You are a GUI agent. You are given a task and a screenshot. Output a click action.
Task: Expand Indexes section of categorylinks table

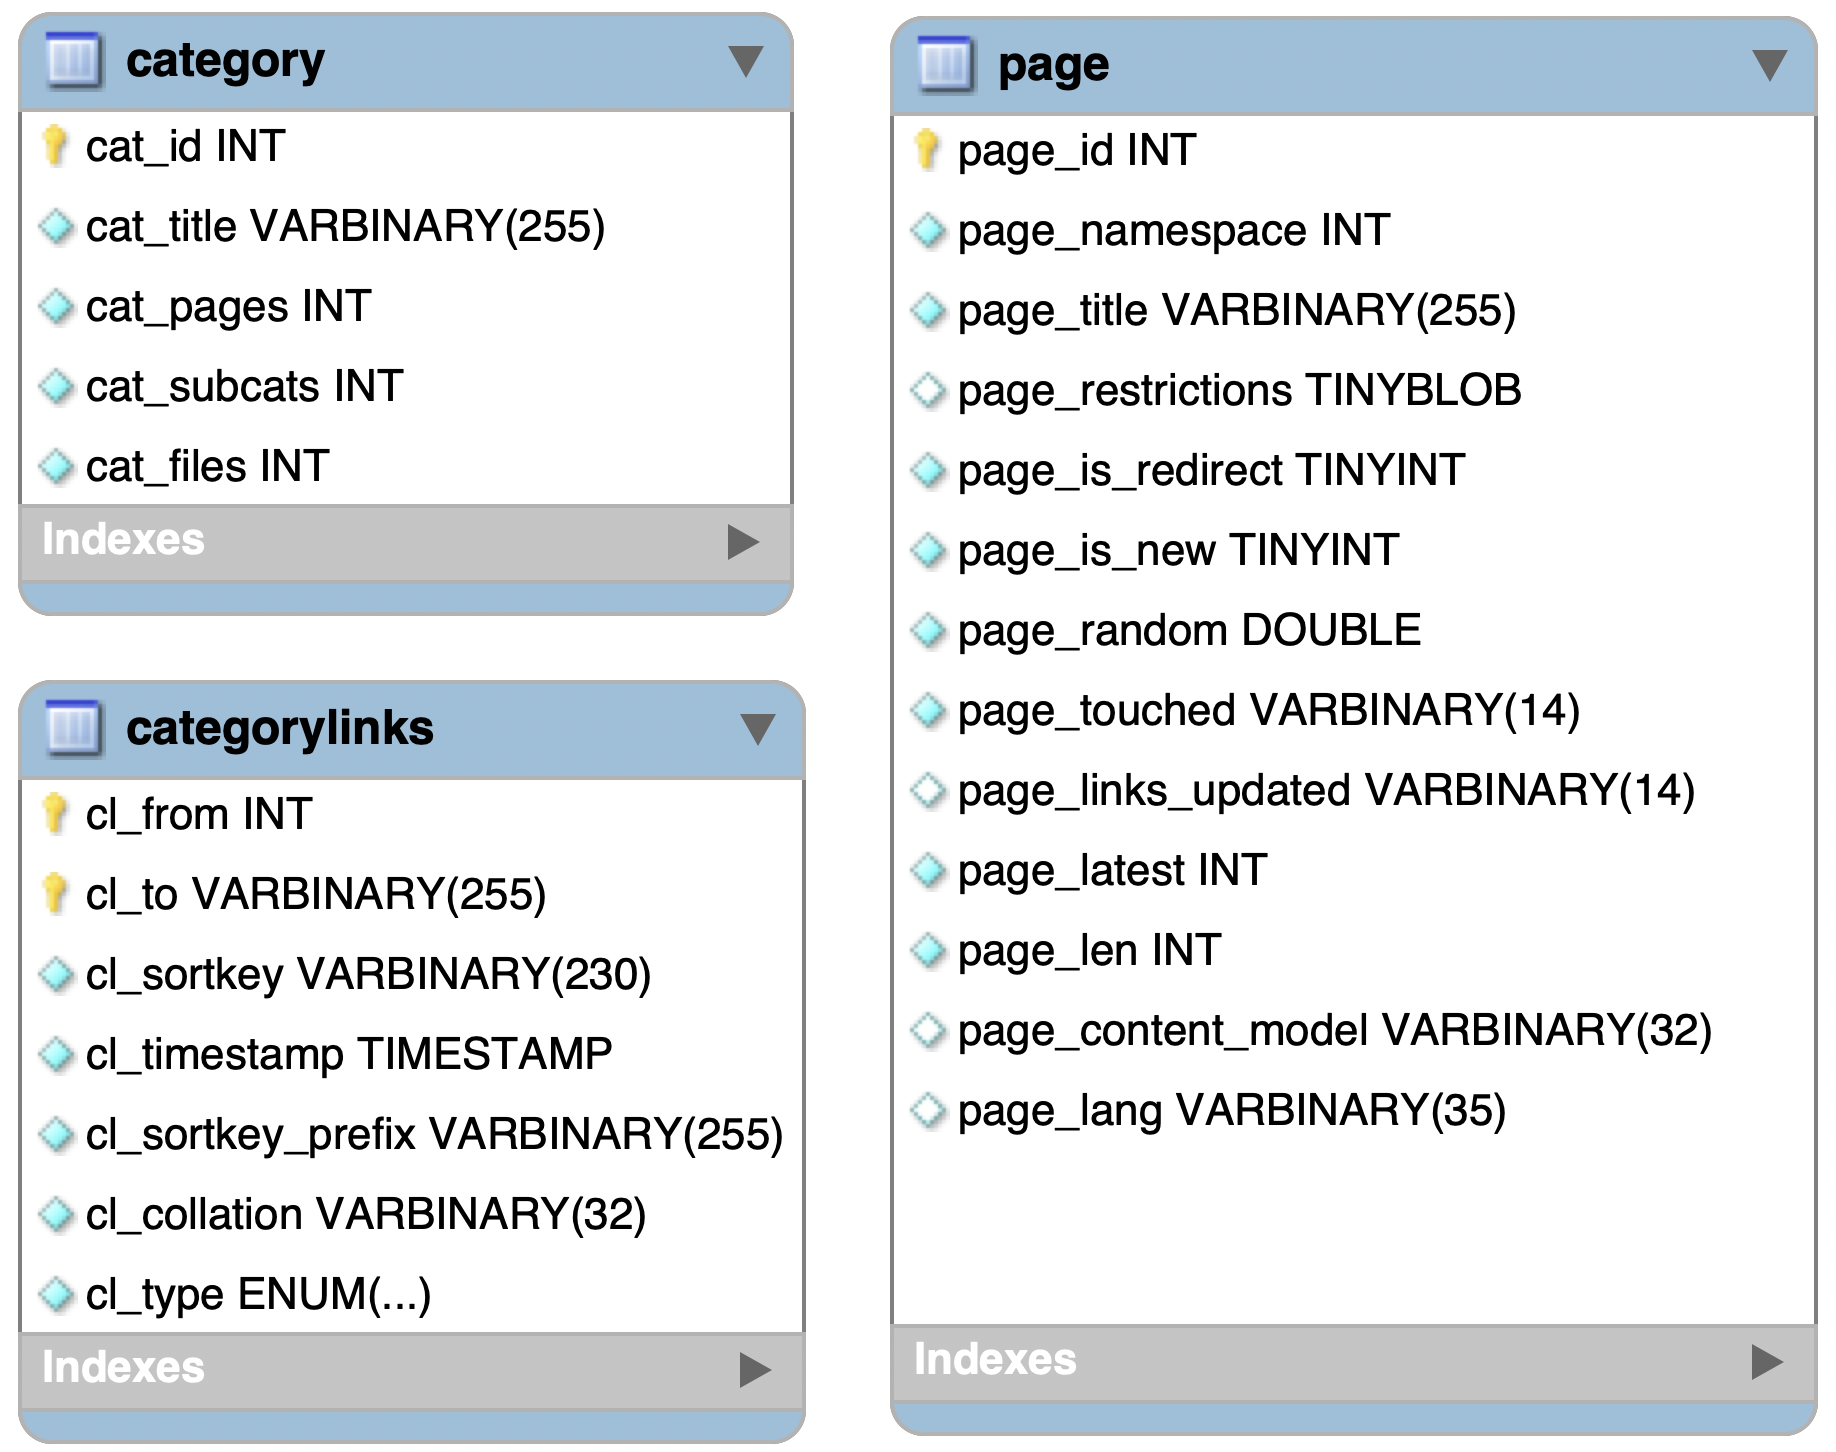click(x=755, y=1369)
